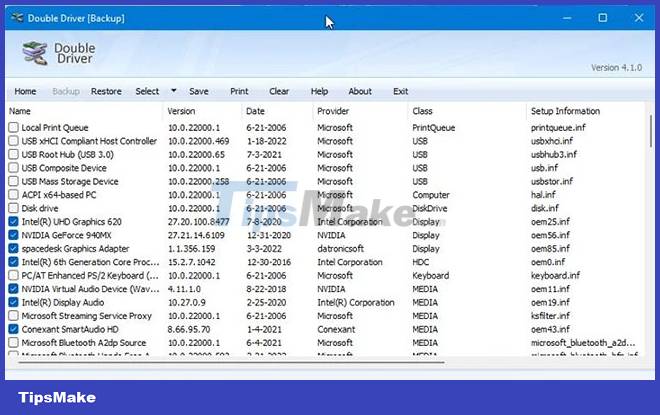Uncheck the Conexant SmartAudio HD checkbox

click(13, 329)
